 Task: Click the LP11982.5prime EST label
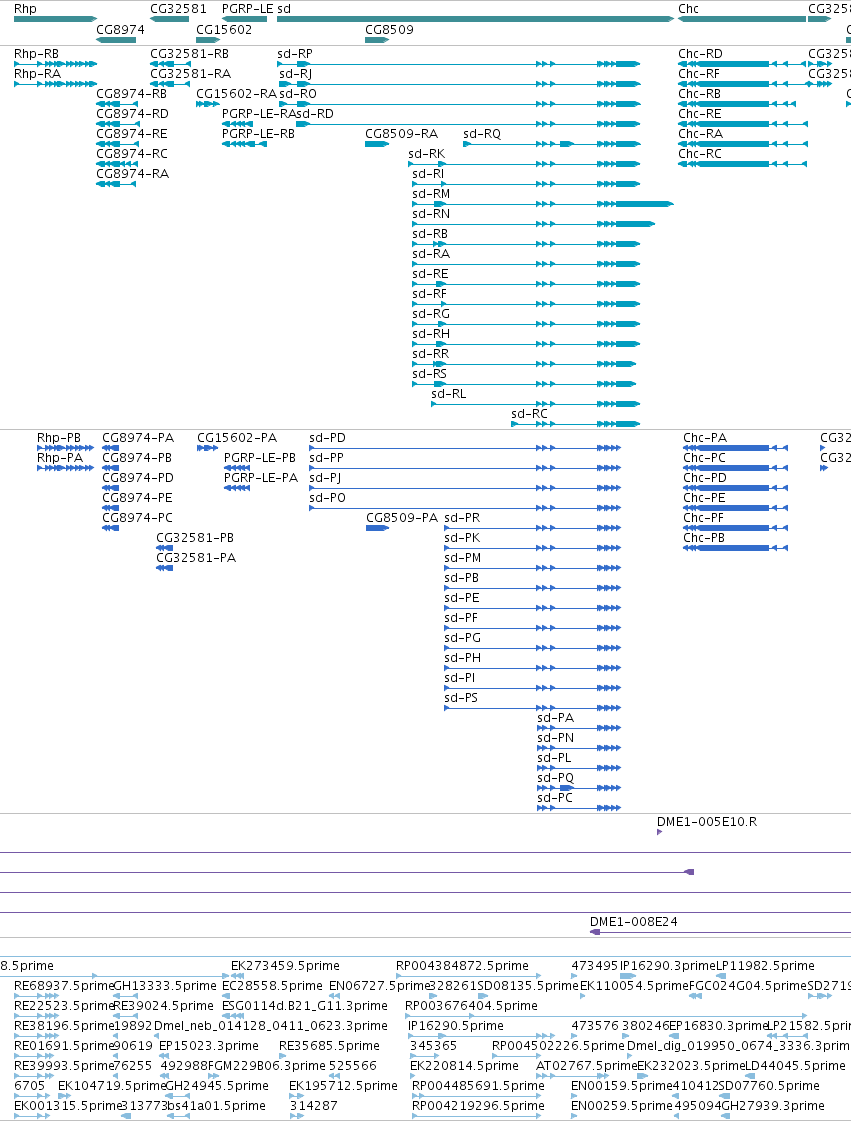click(765, 966)
